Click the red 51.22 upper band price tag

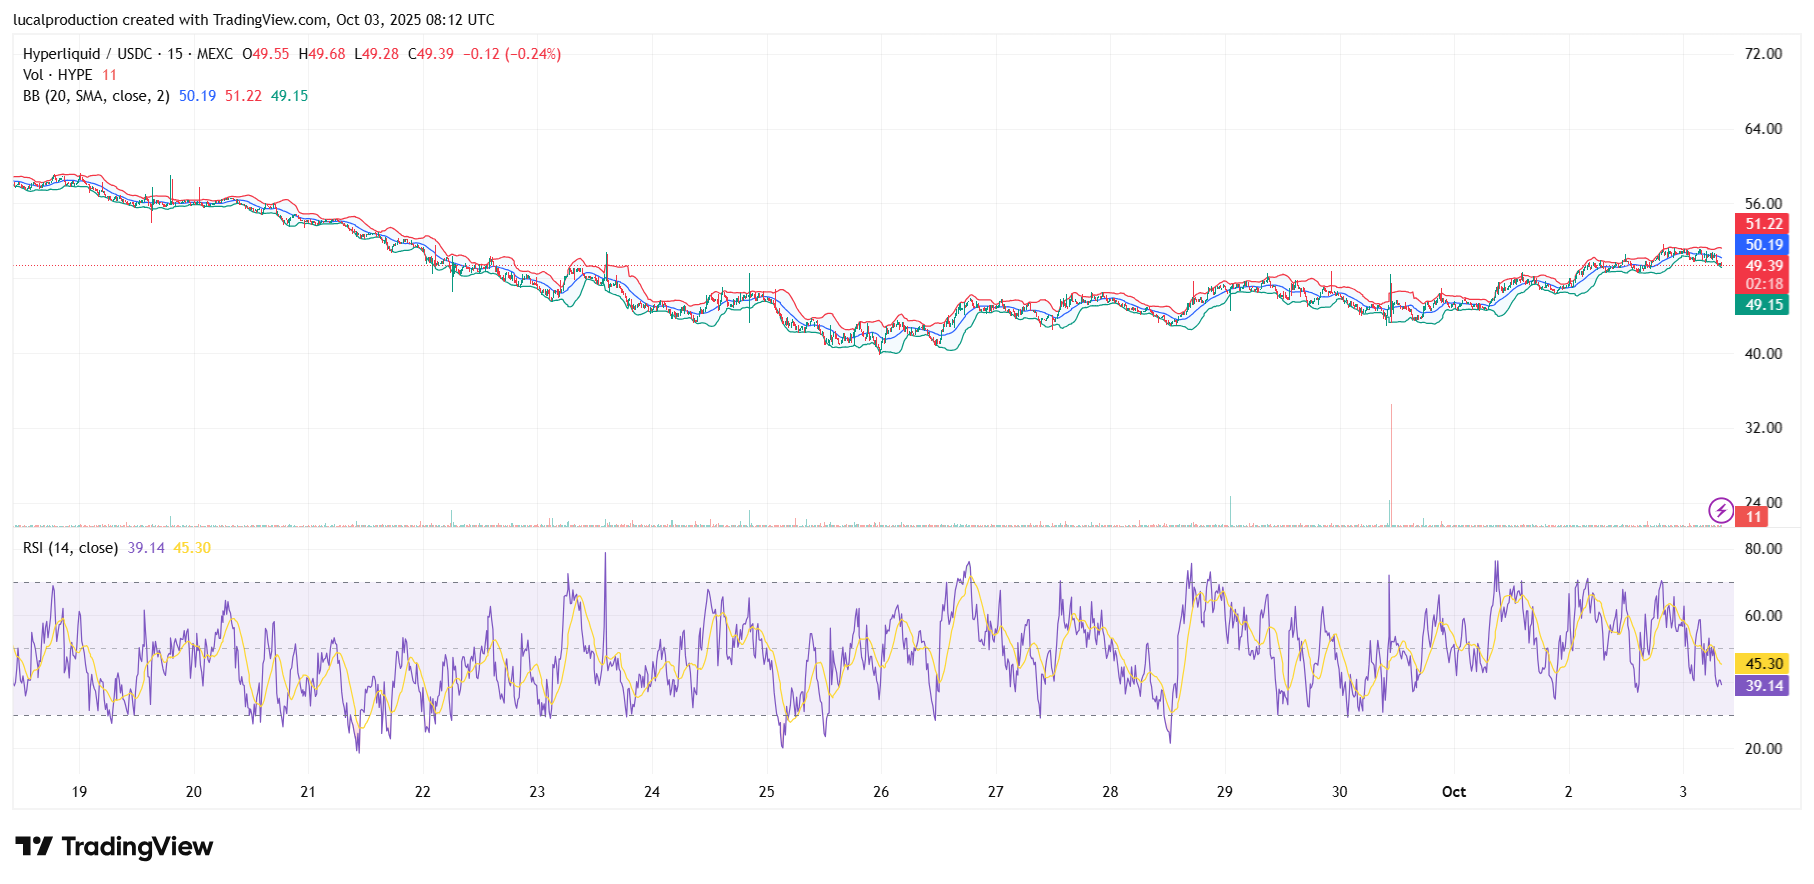[x=1763, y=224]
